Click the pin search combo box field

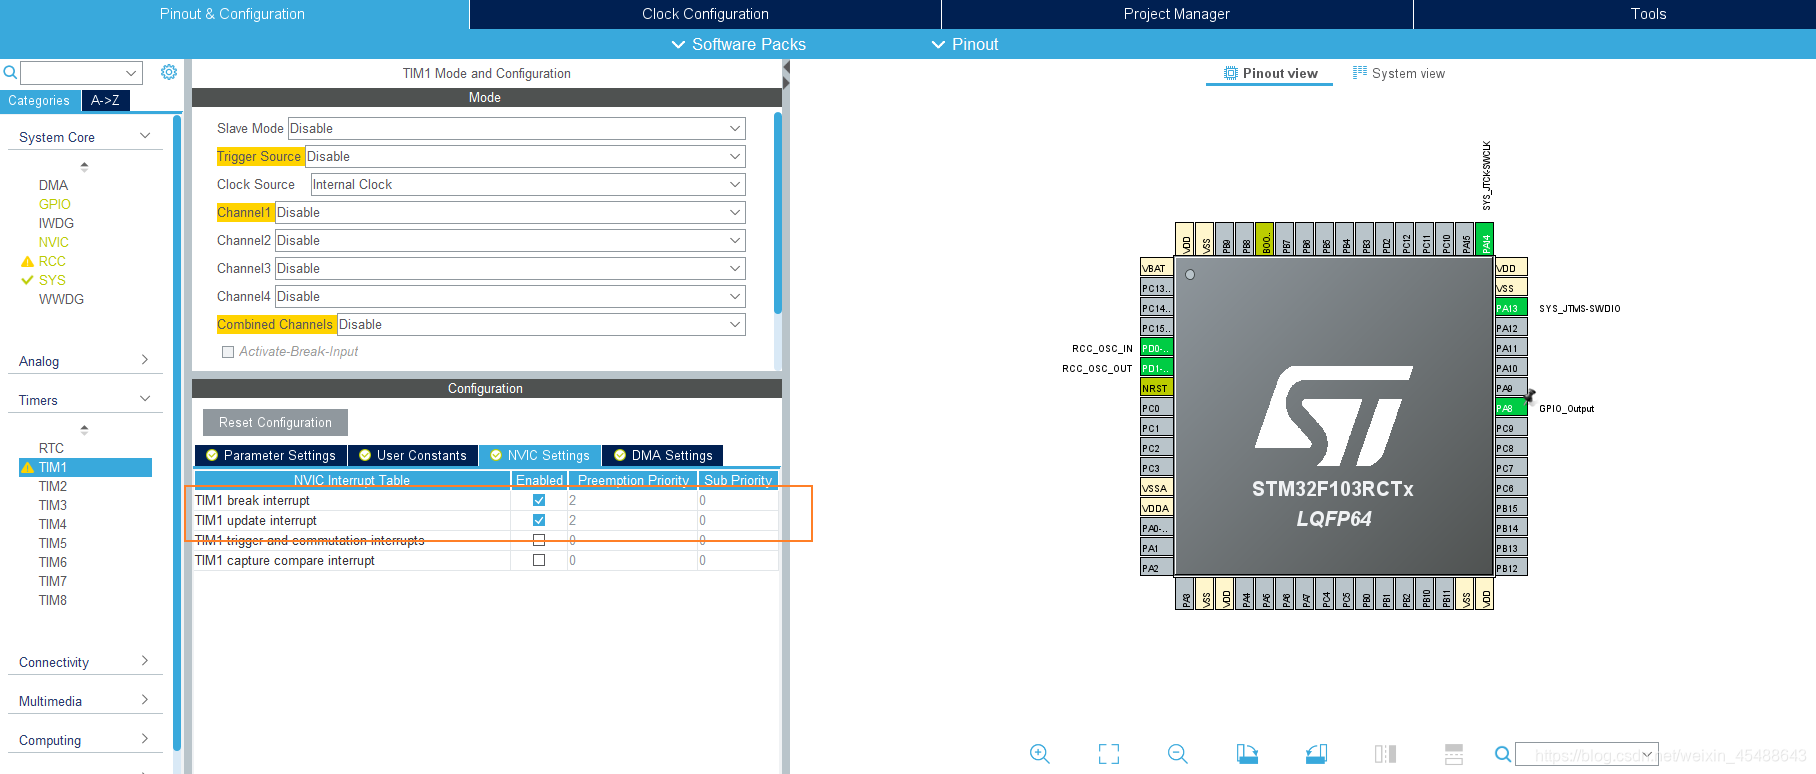click(x=1587, y=754)
